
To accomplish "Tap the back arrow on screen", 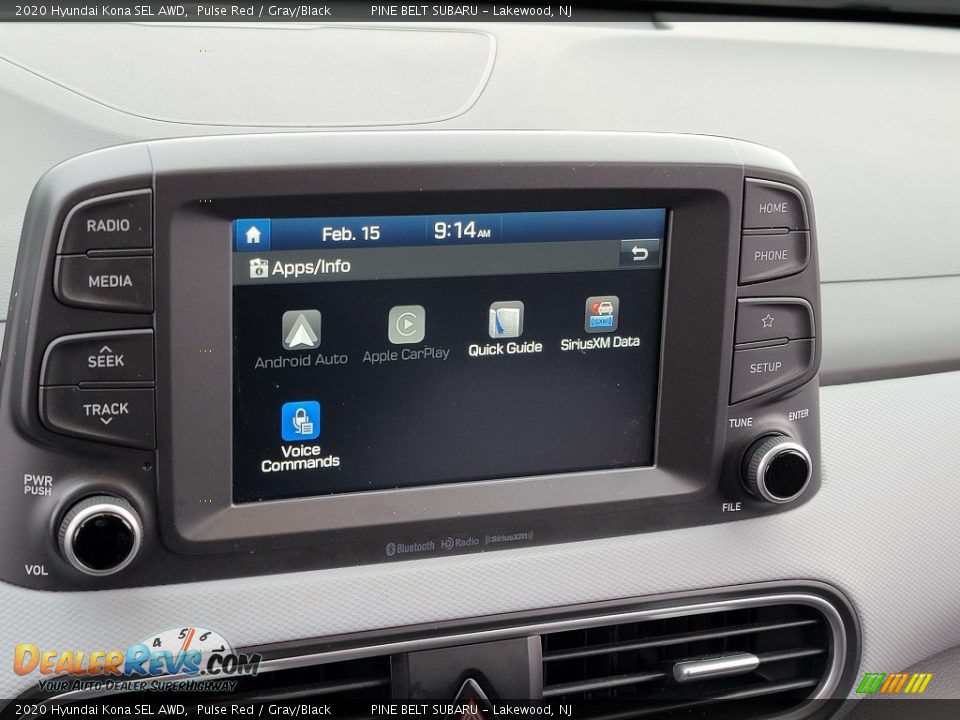I will tap(640, 253).
